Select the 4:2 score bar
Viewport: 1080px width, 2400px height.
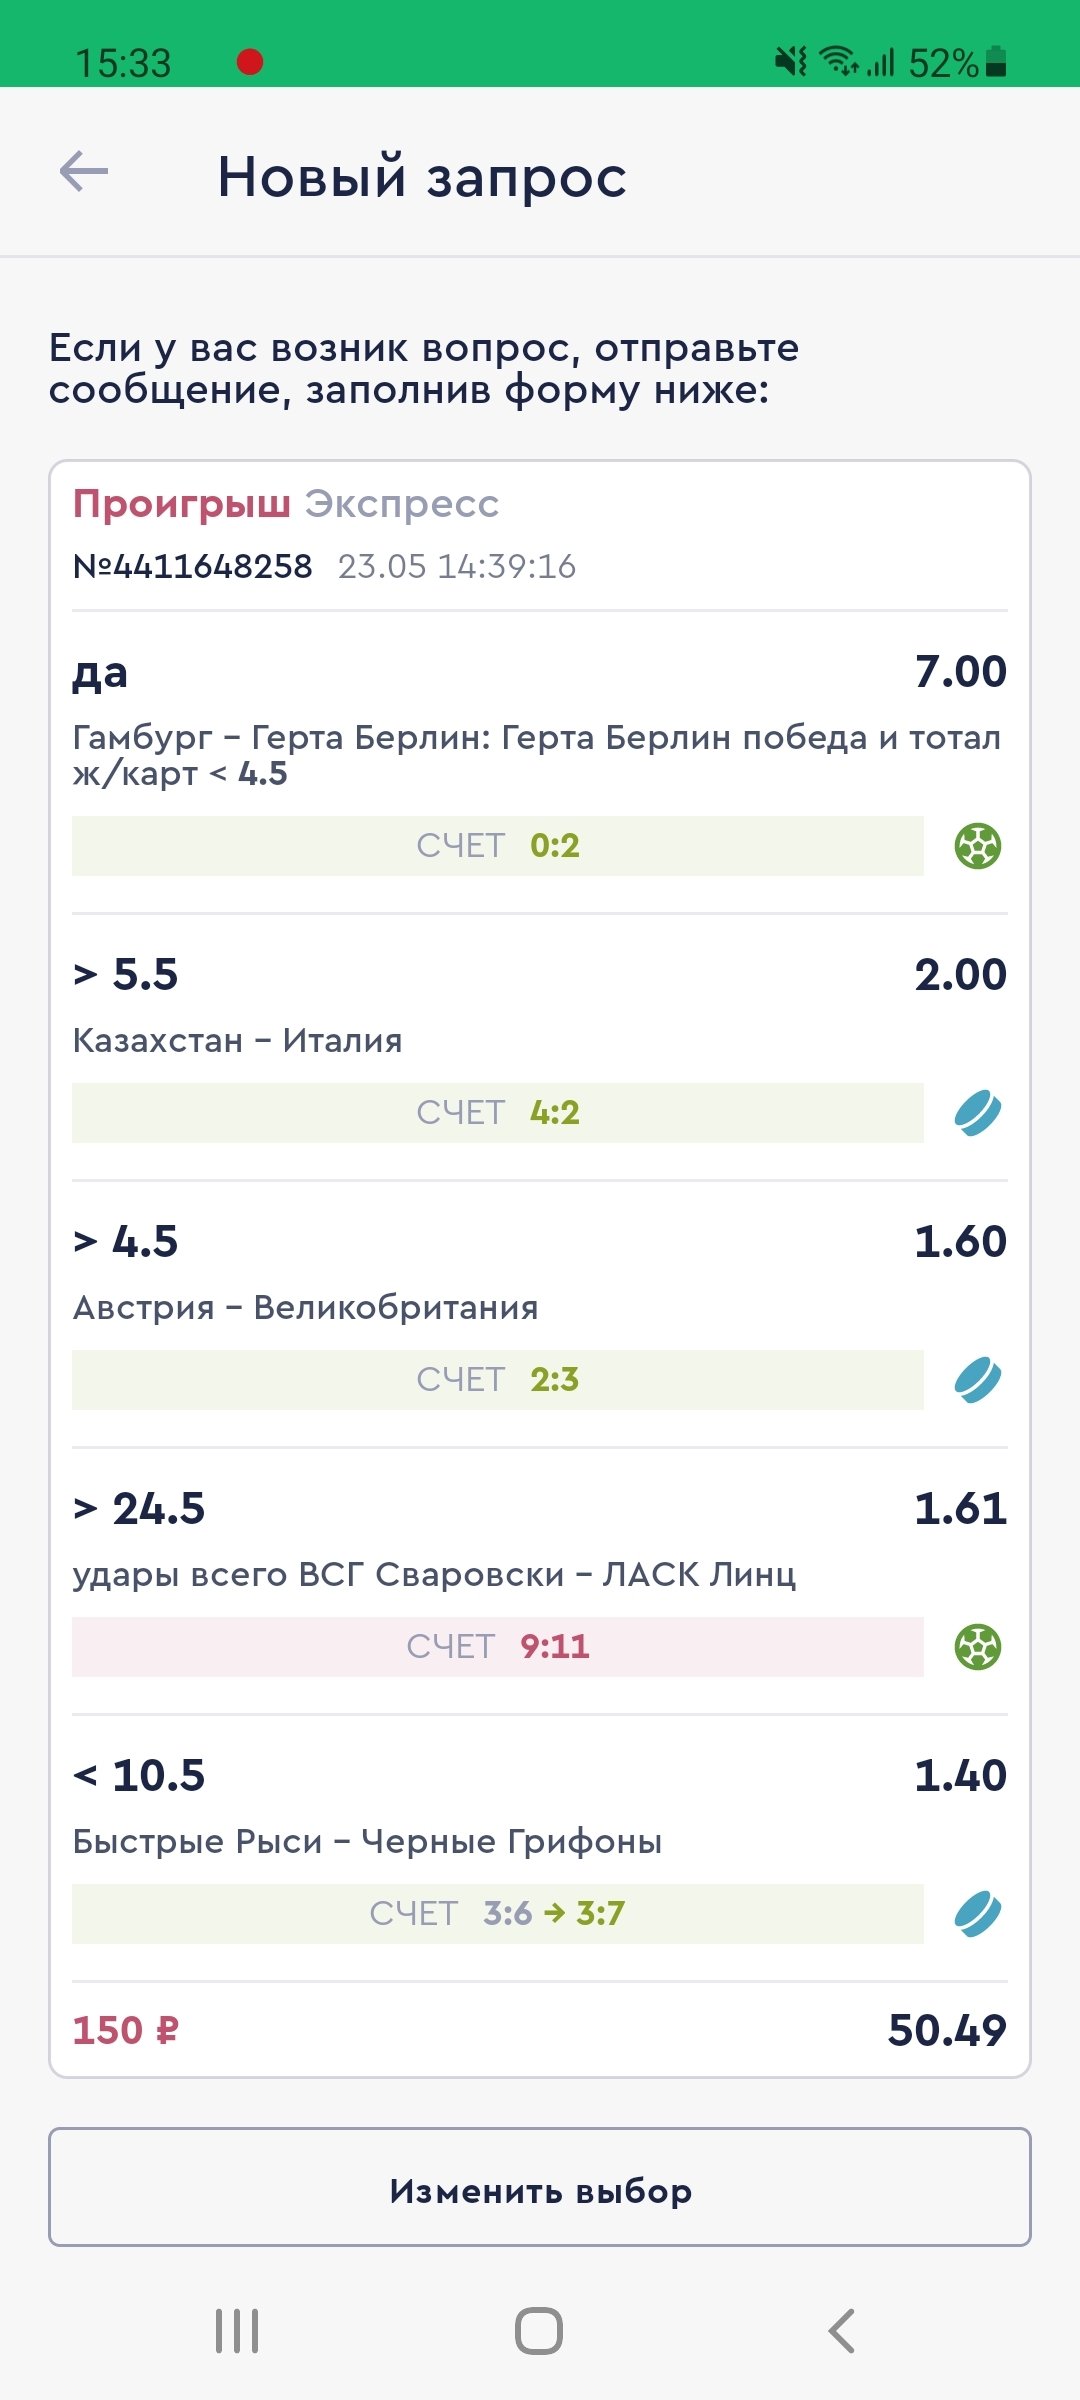(x=498, y=1113)
